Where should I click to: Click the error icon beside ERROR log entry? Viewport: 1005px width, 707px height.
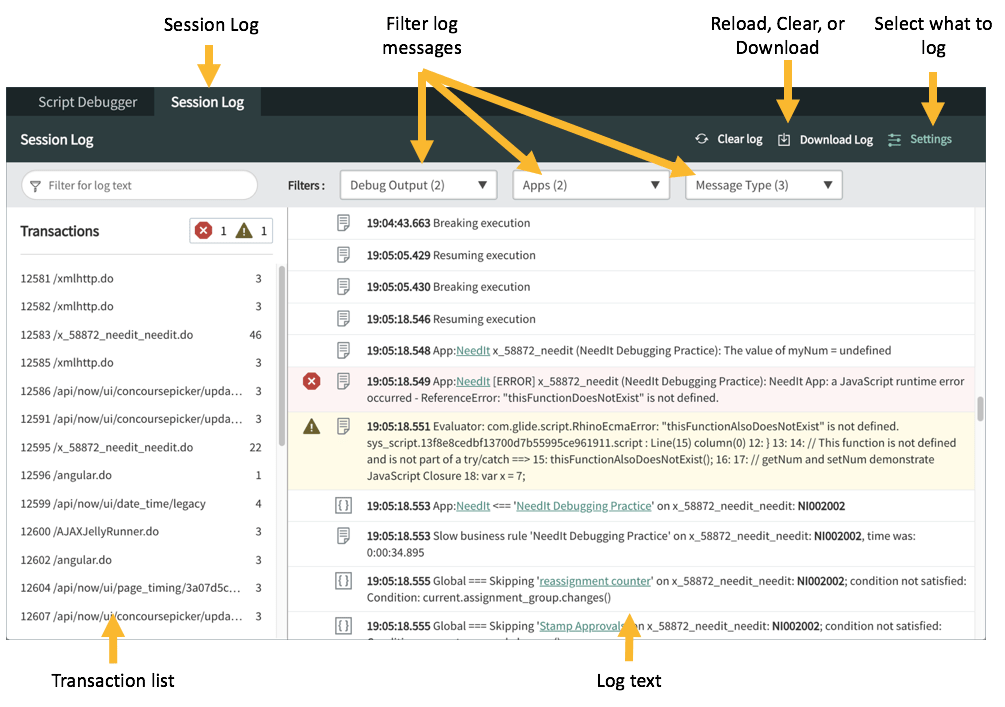(311, 380)
